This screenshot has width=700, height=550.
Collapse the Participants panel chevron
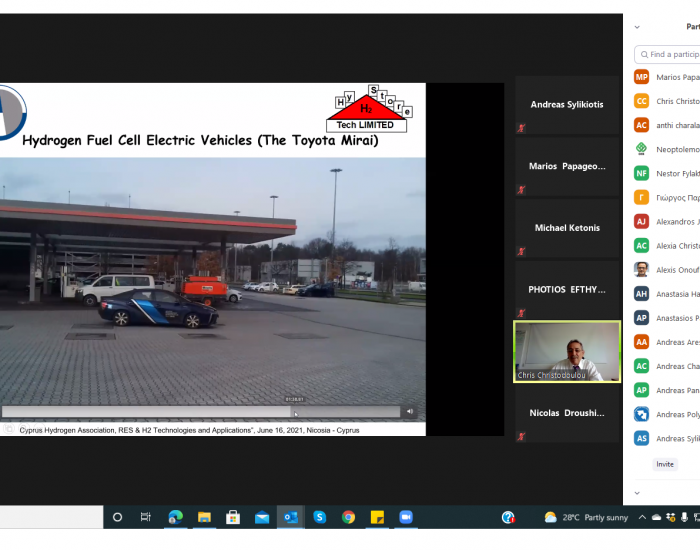[x=637, y=27]
